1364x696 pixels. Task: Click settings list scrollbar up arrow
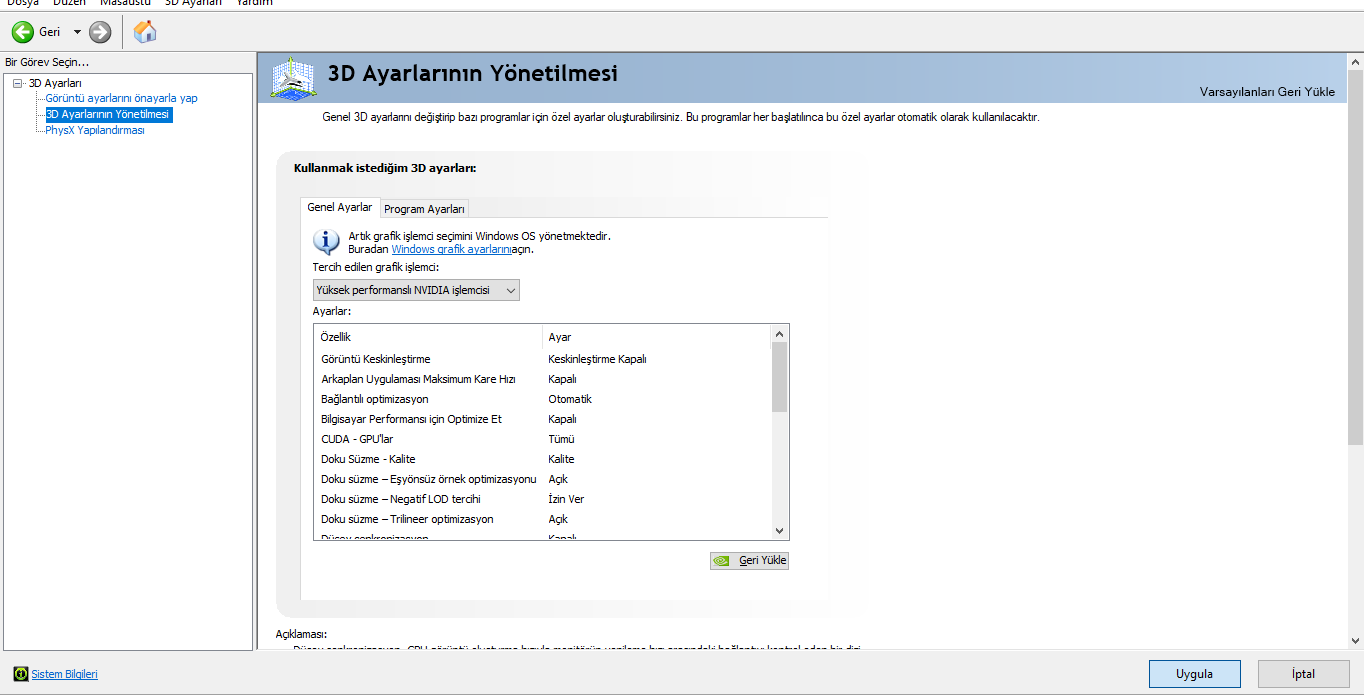point(780,333)
